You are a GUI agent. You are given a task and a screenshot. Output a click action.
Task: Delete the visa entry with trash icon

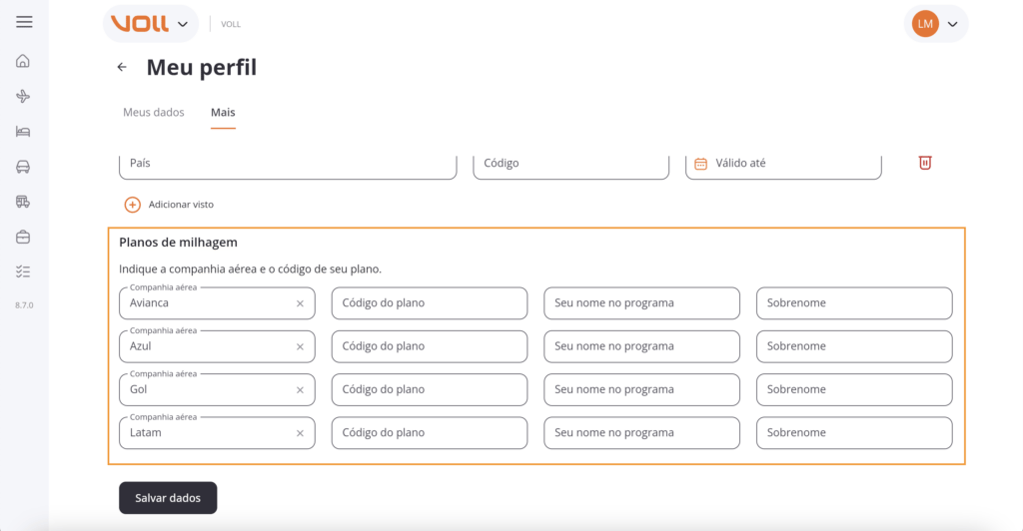click(x=925, y=163)
